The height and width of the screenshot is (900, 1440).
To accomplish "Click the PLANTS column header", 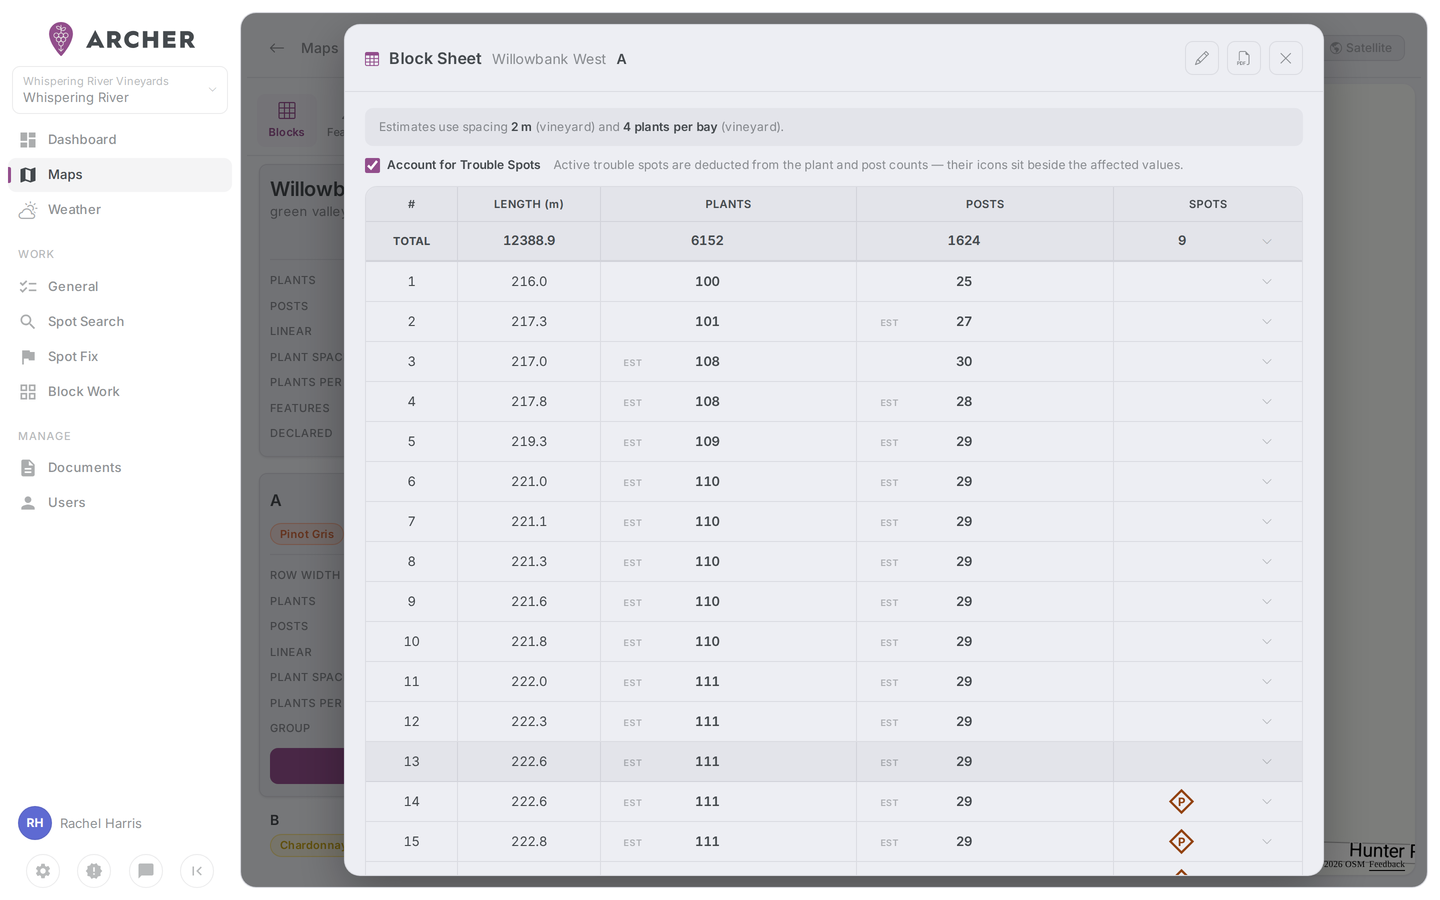I will [x=728, y=204].
